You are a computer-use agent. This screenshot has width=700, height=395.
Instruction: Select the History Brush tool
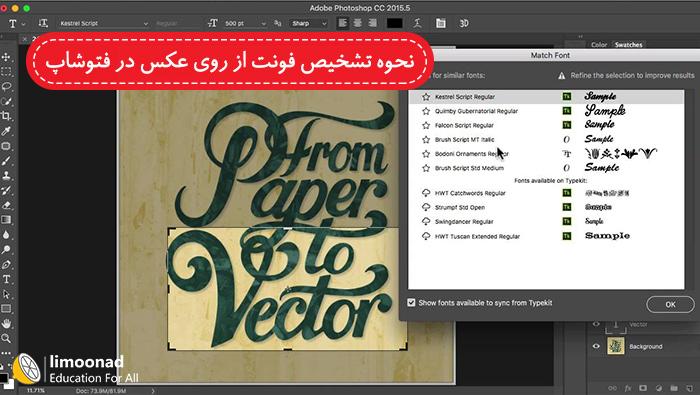click(6, 190)
